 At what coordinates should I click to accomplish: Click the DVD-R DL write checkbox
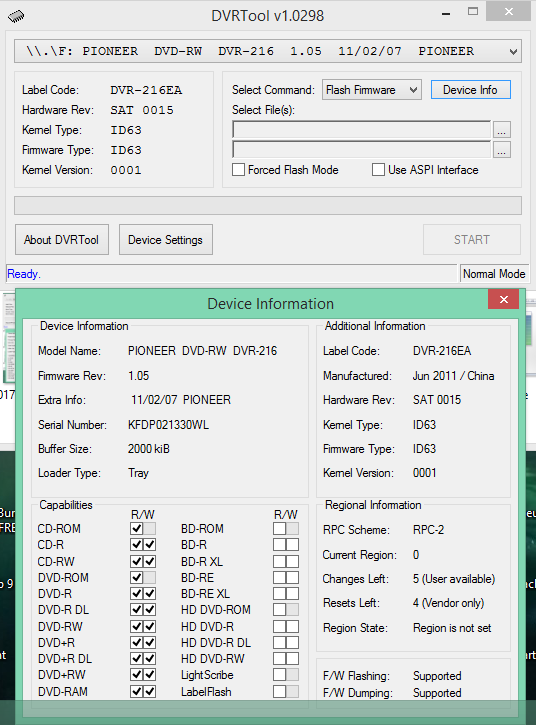coord(150,610)
